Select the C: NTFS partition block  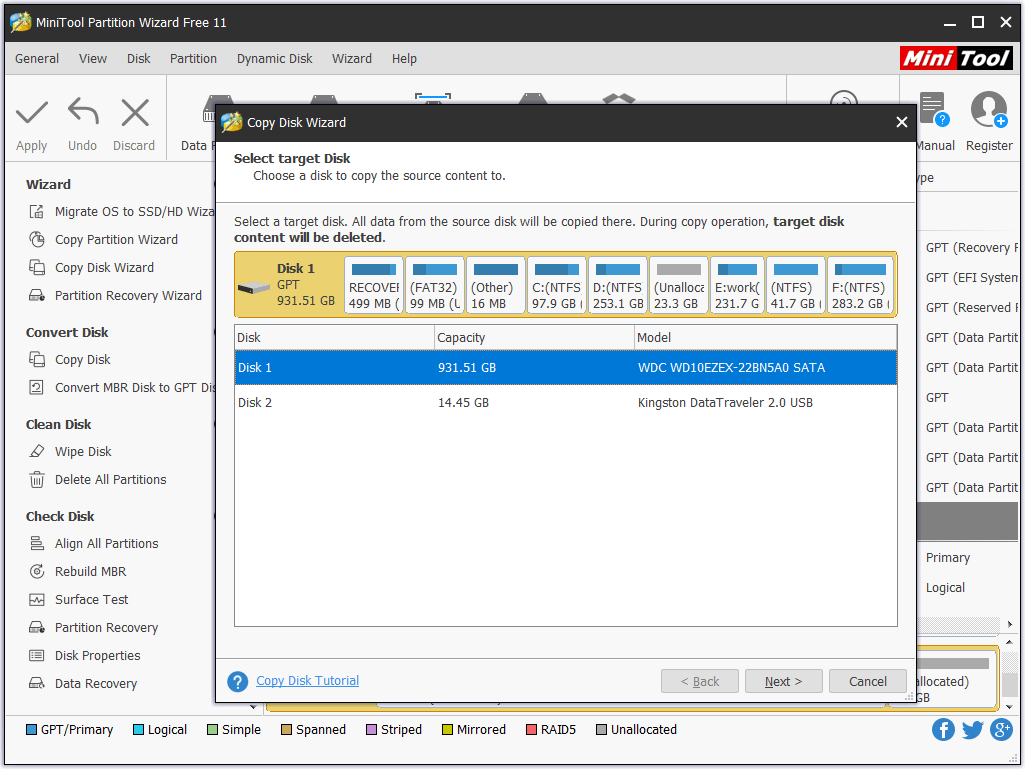point(556,286)
